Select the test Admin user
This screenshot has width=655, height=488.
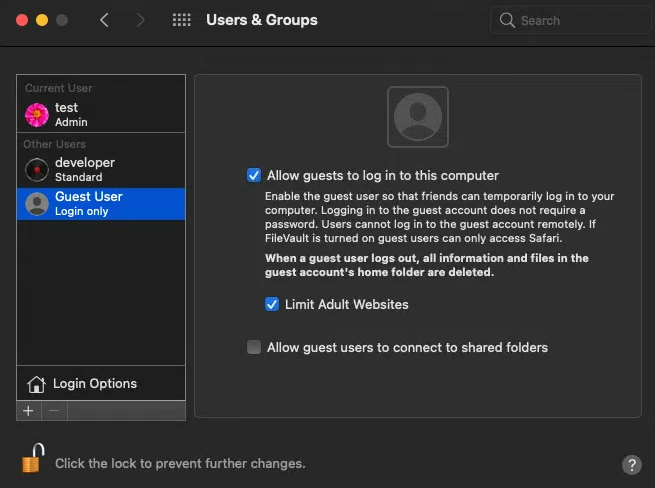[100, 114]
